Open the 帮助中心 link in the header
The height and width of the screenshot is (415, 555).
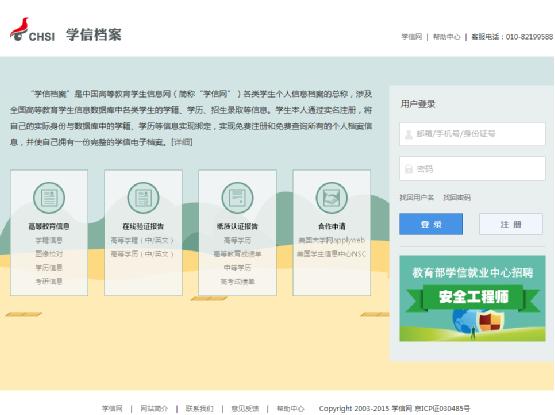click(x=446, y=36)
